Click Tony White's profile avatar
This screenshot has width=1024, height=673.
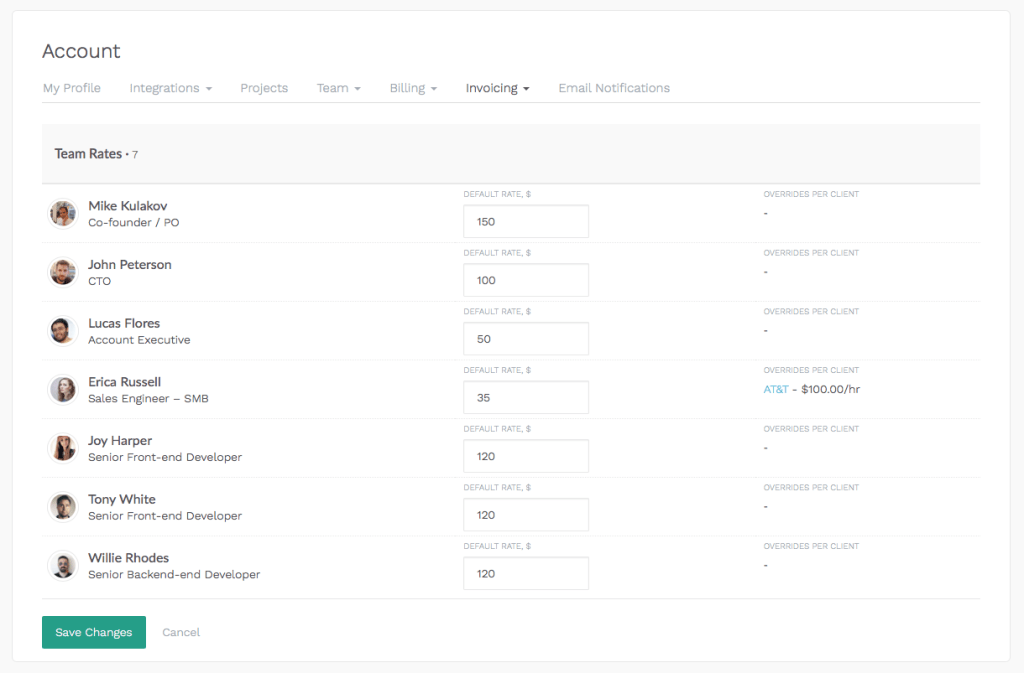click(x=62, y=506)
